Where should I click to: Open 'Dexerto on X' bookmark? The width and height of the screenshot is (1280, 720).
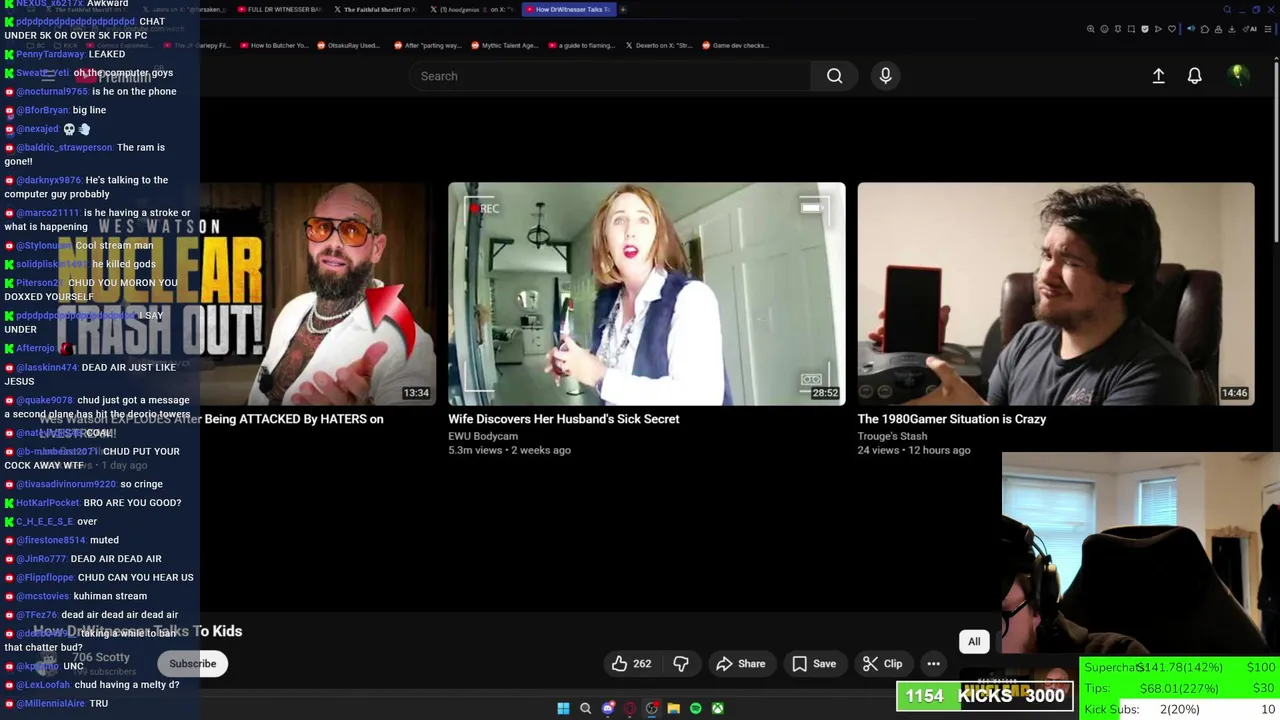click(x=658, y=45)
